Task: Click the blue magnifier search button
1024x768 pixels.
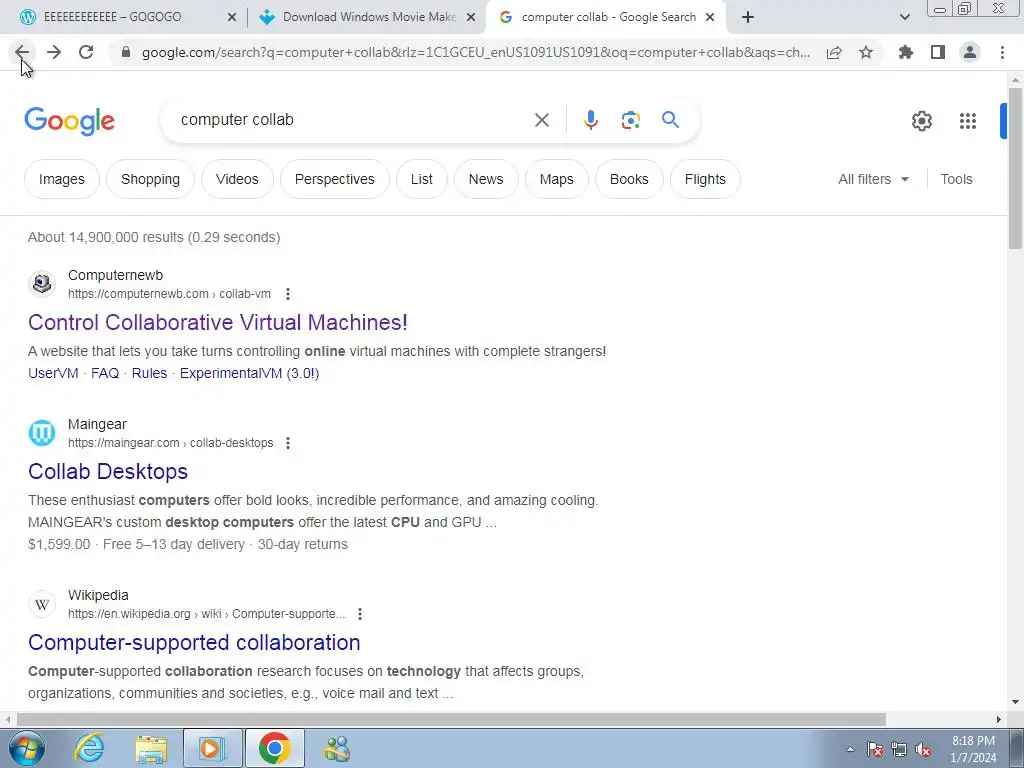Action: tap(670, 120)
